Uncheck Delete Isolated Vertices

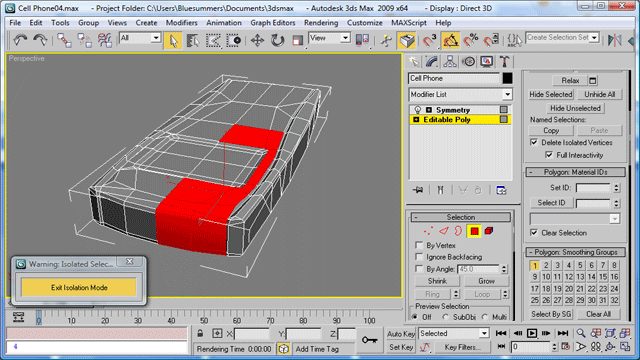click(x=534, y=142)
